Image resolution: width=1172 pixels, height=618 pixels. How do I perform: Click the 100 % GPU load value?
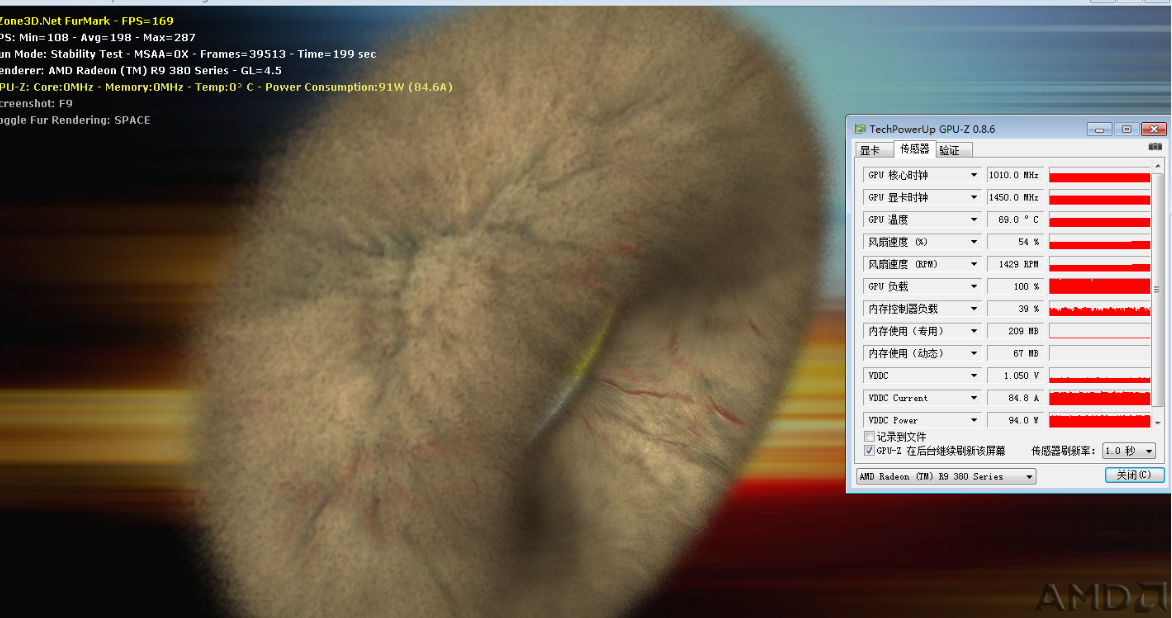pos(1014,286)
